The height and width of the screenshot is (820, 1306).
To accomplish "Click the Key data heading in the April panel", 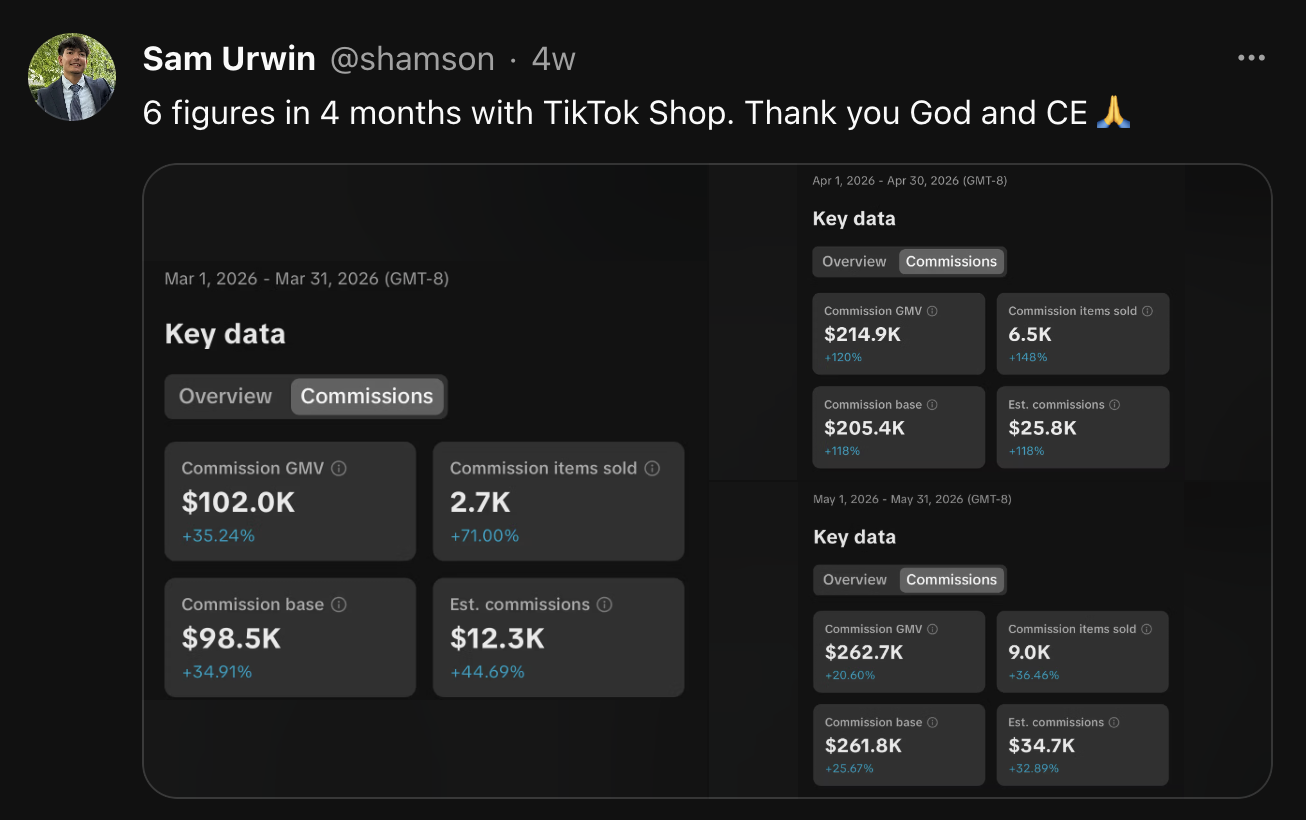I will (854, 219).
